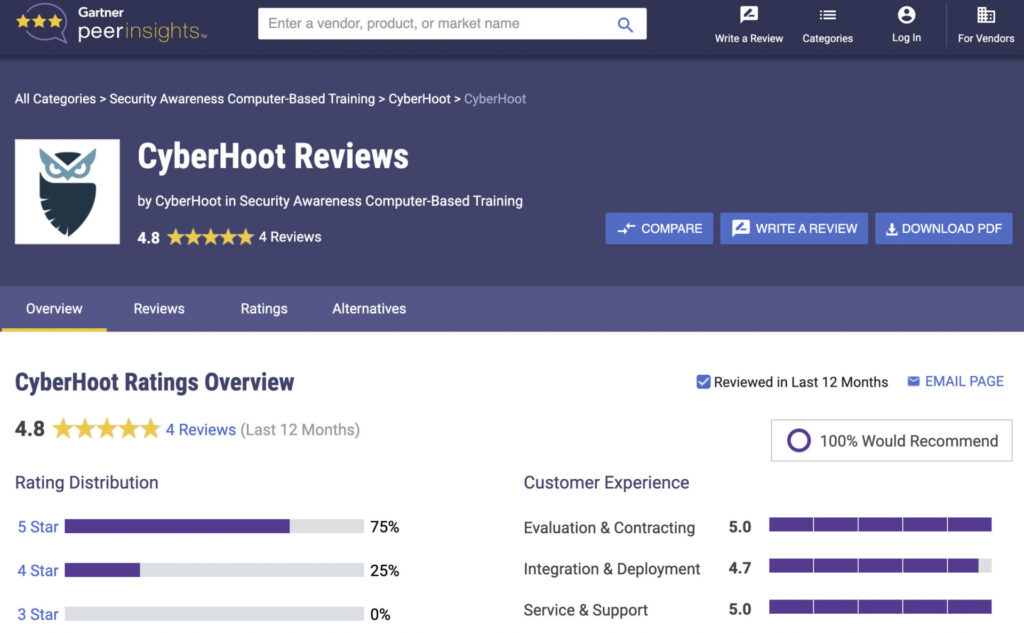Click the 3 Star 0% distribution bar
This screenshot has height=633, width=1024.
(214, 614)
